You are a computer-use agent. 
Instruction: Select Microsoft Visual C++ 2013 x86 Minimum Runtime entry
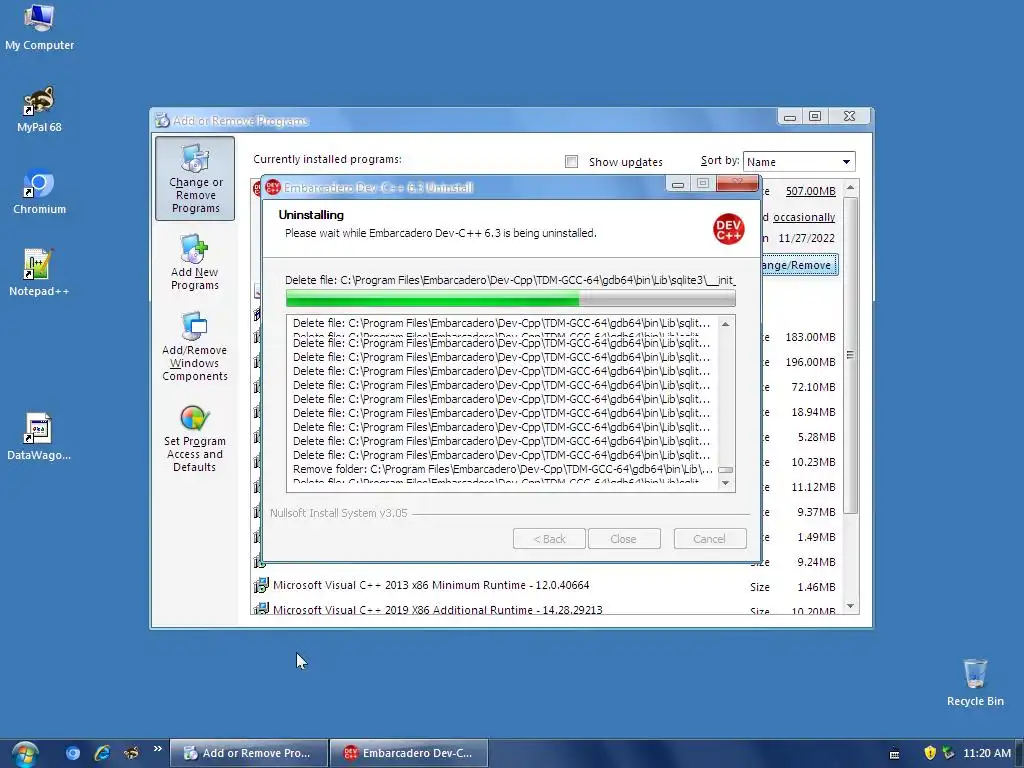(x=431, y=585)
